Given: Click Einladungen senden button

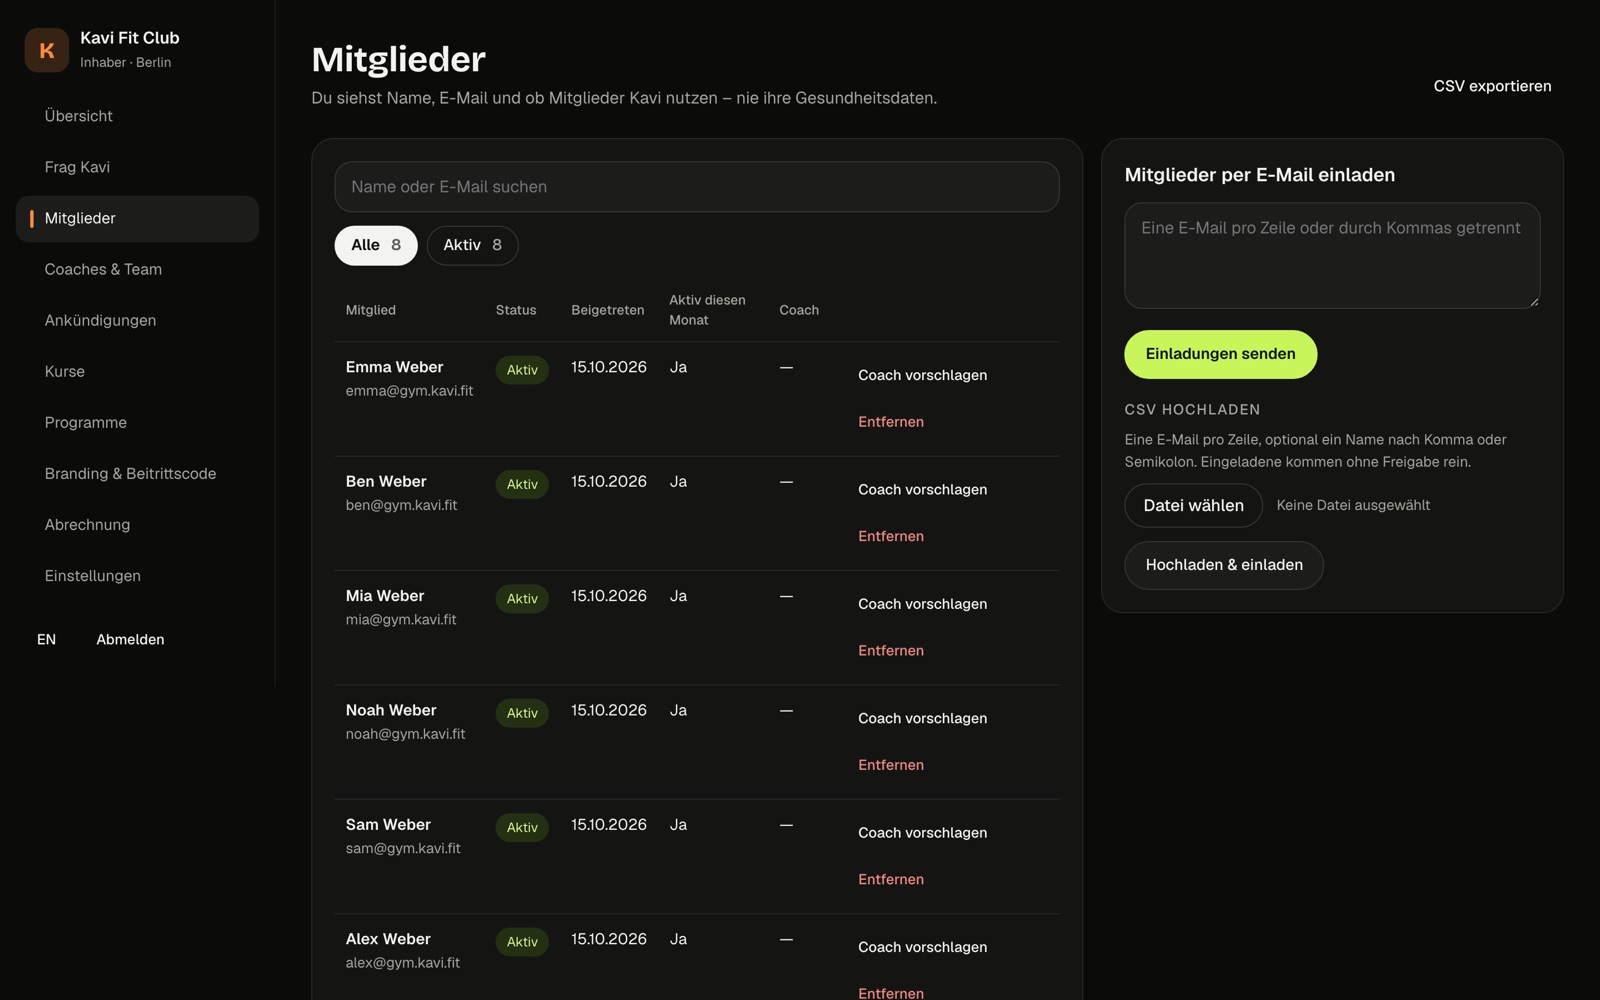Looking at the screenshot, I should click(1220, 354).
